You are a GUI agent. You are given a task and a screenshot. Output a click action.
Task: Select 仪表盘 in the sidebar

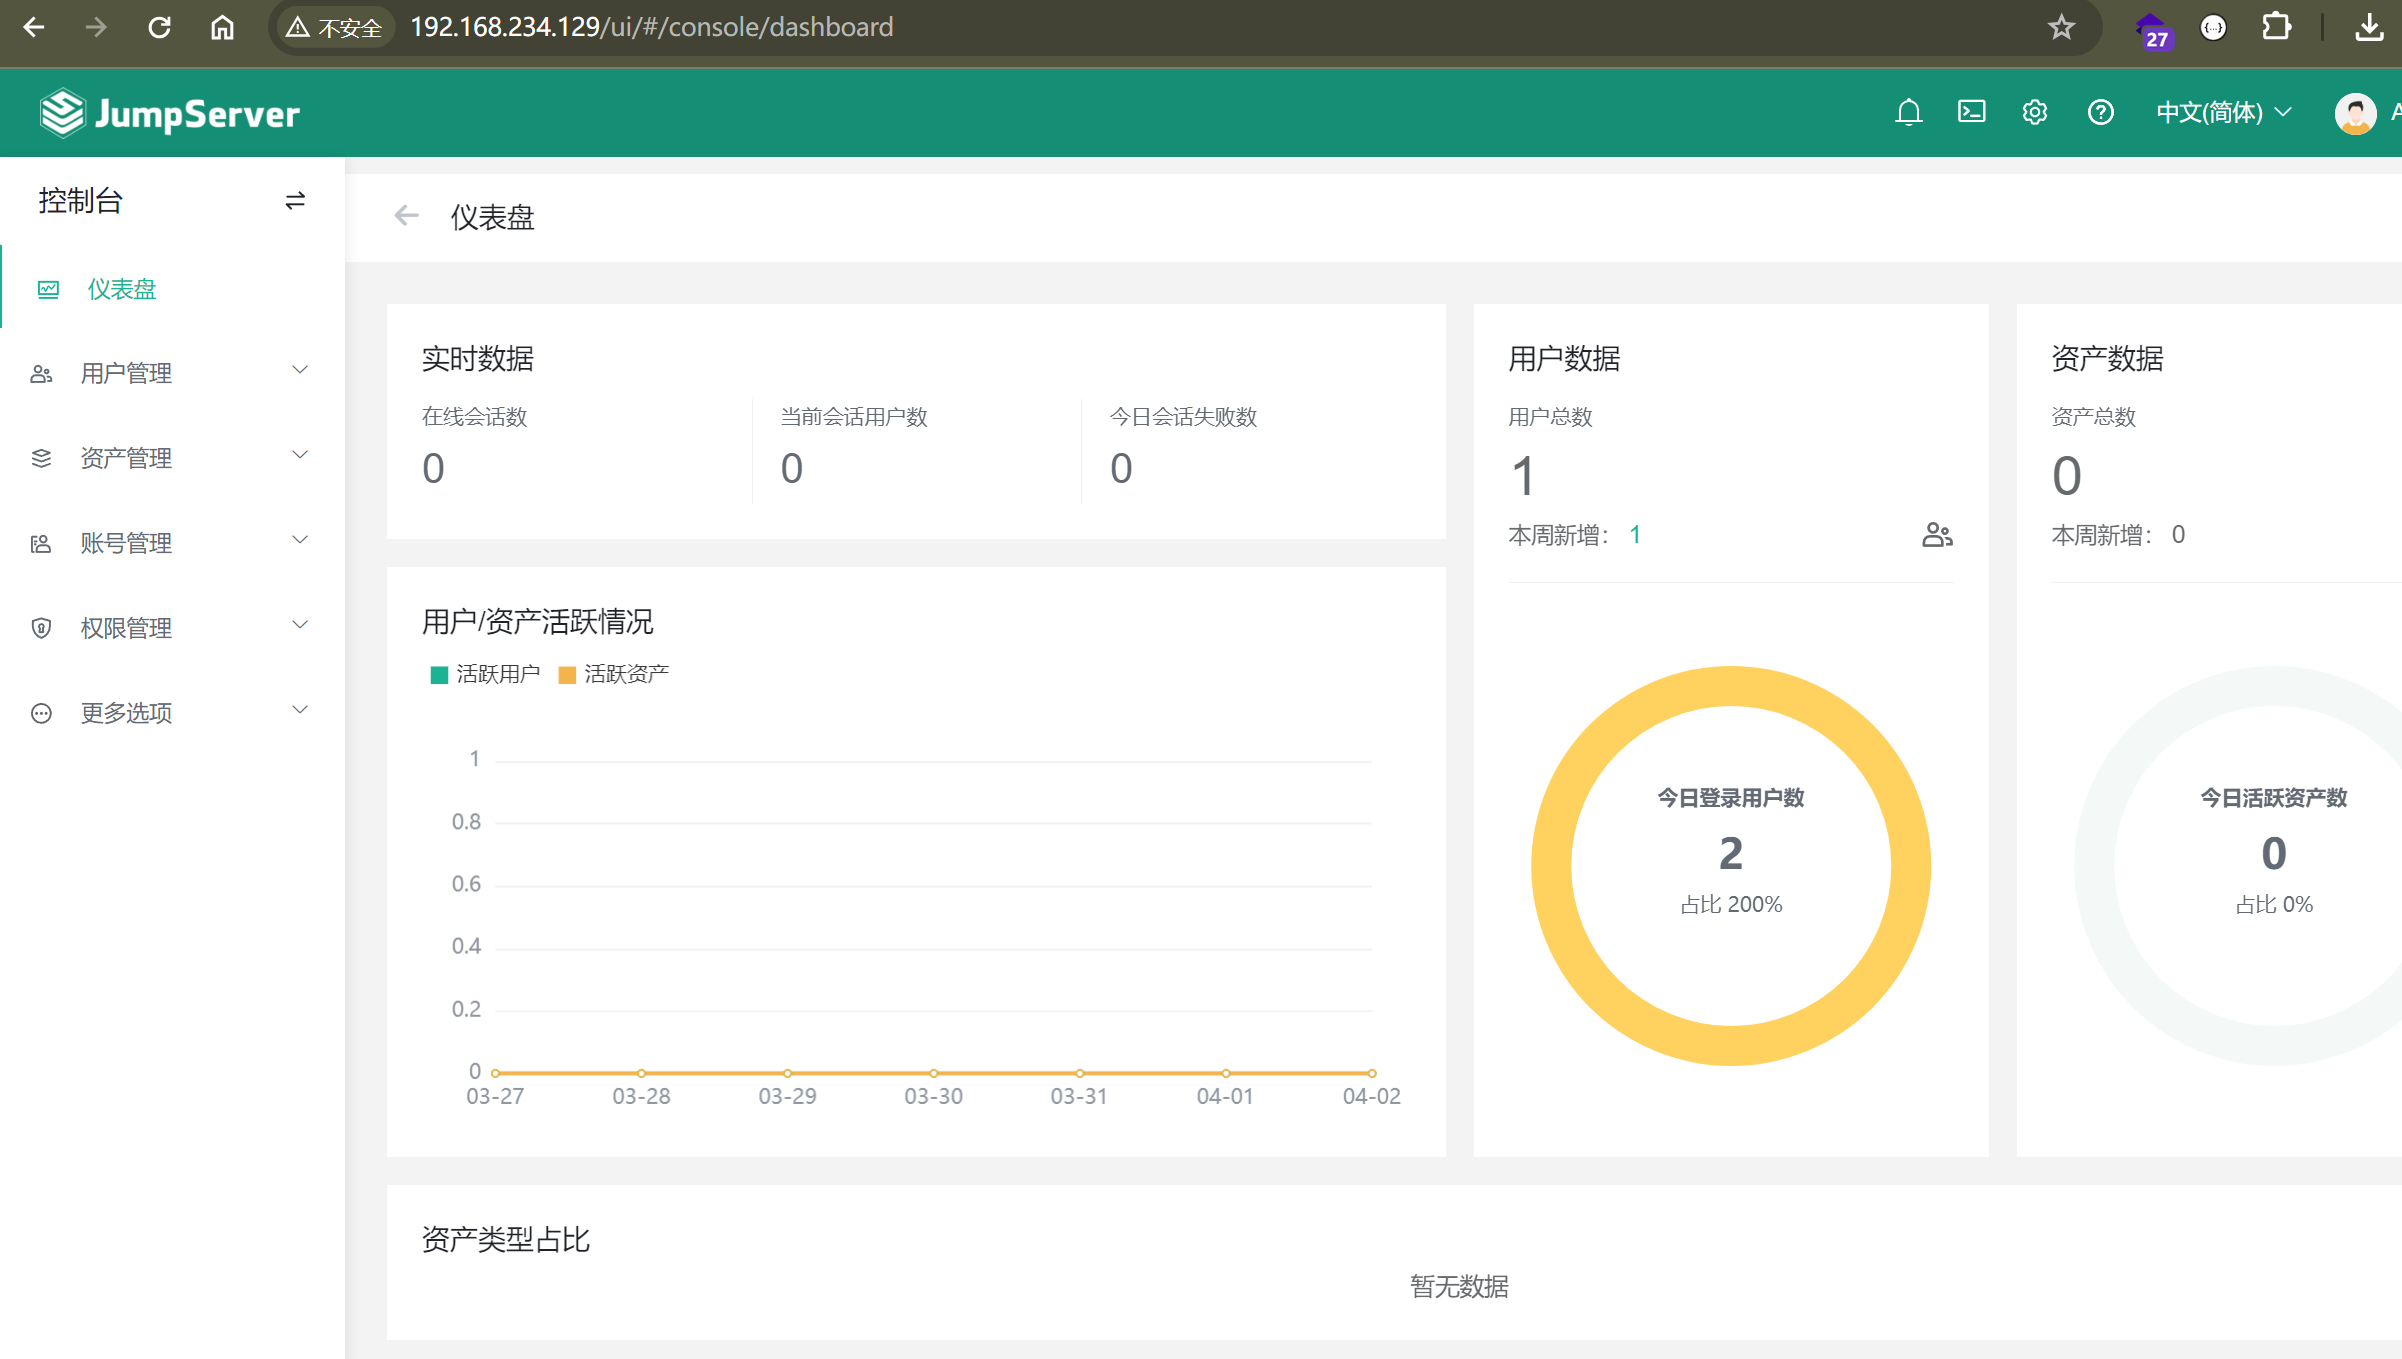pyautogui.click(x=172, y=289)
